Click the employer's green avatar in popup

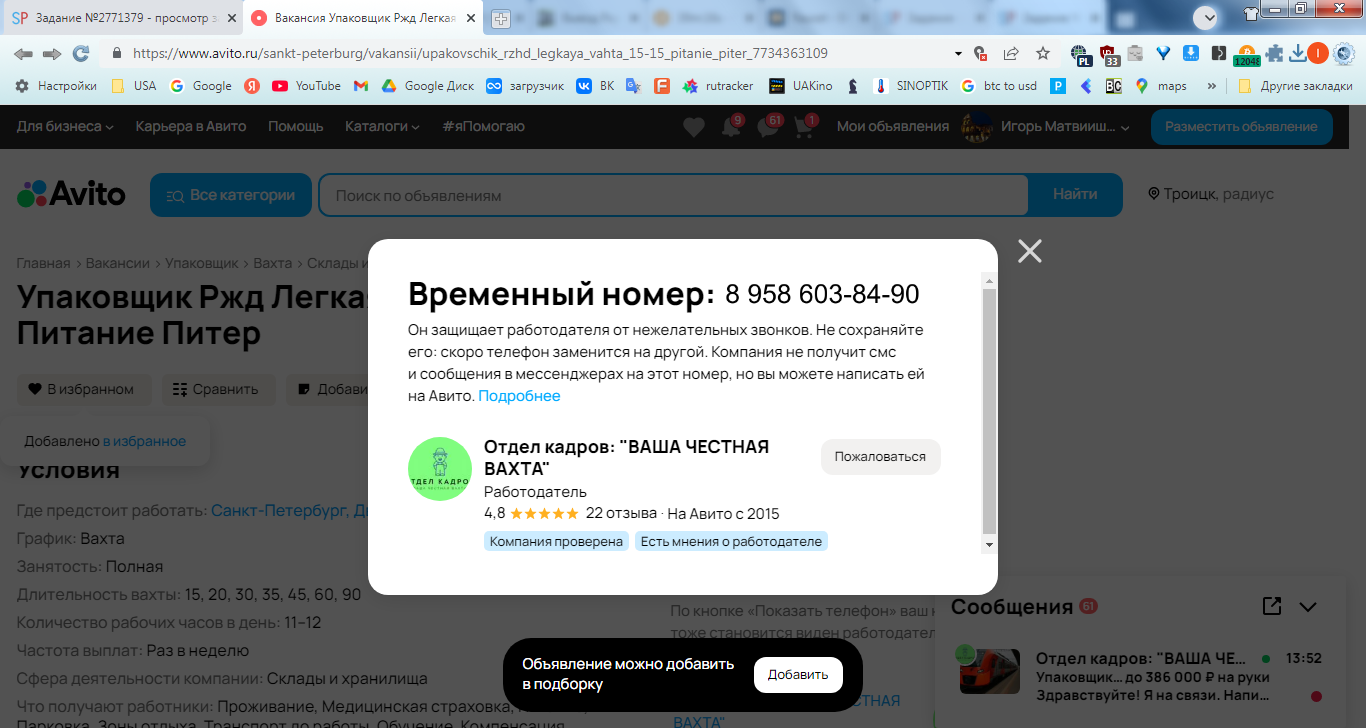coord(440,469)
